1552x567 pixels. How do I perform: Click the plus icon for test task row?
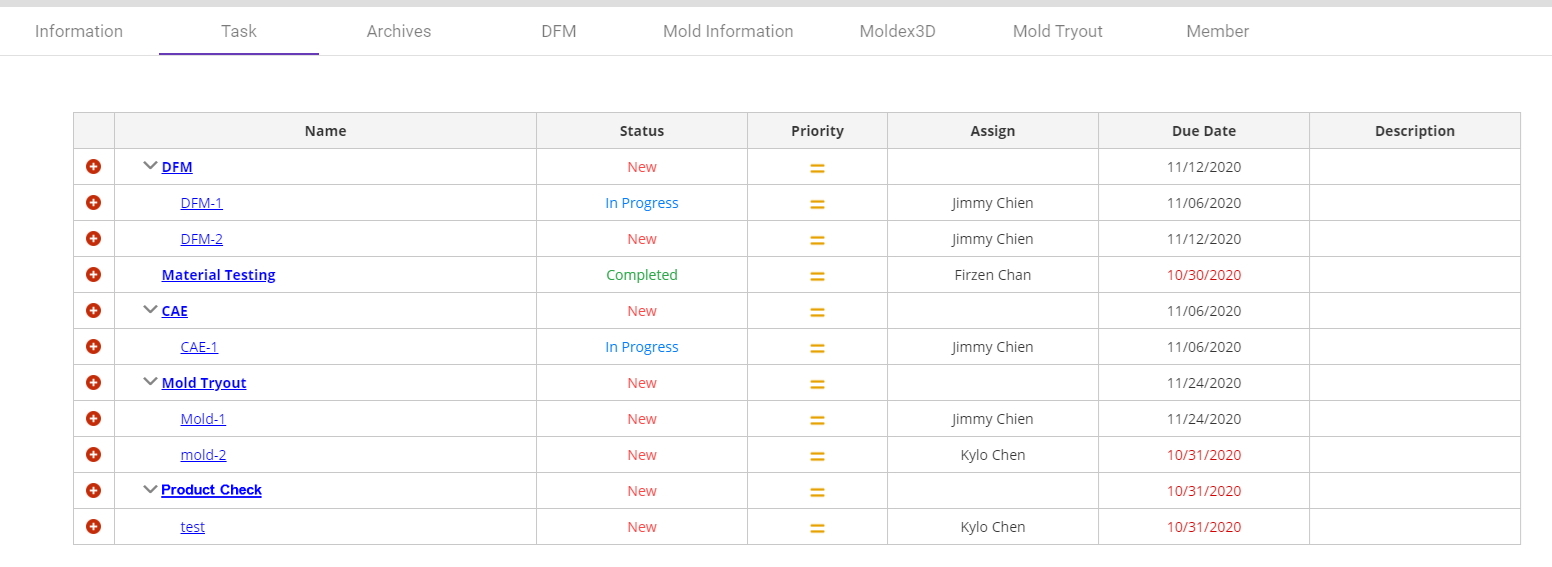click(x=94, y=527)
